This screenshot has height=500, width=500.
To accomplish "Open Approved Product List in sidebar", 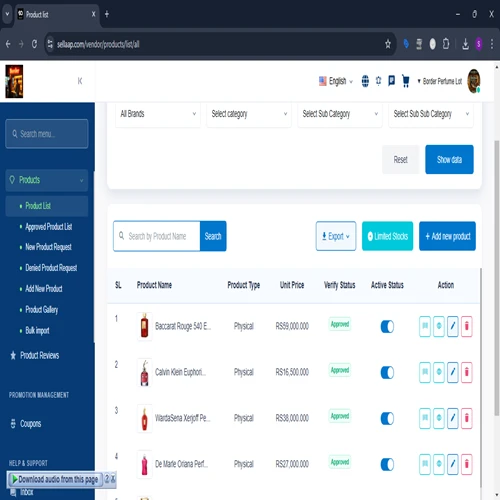I will [49, 227].
